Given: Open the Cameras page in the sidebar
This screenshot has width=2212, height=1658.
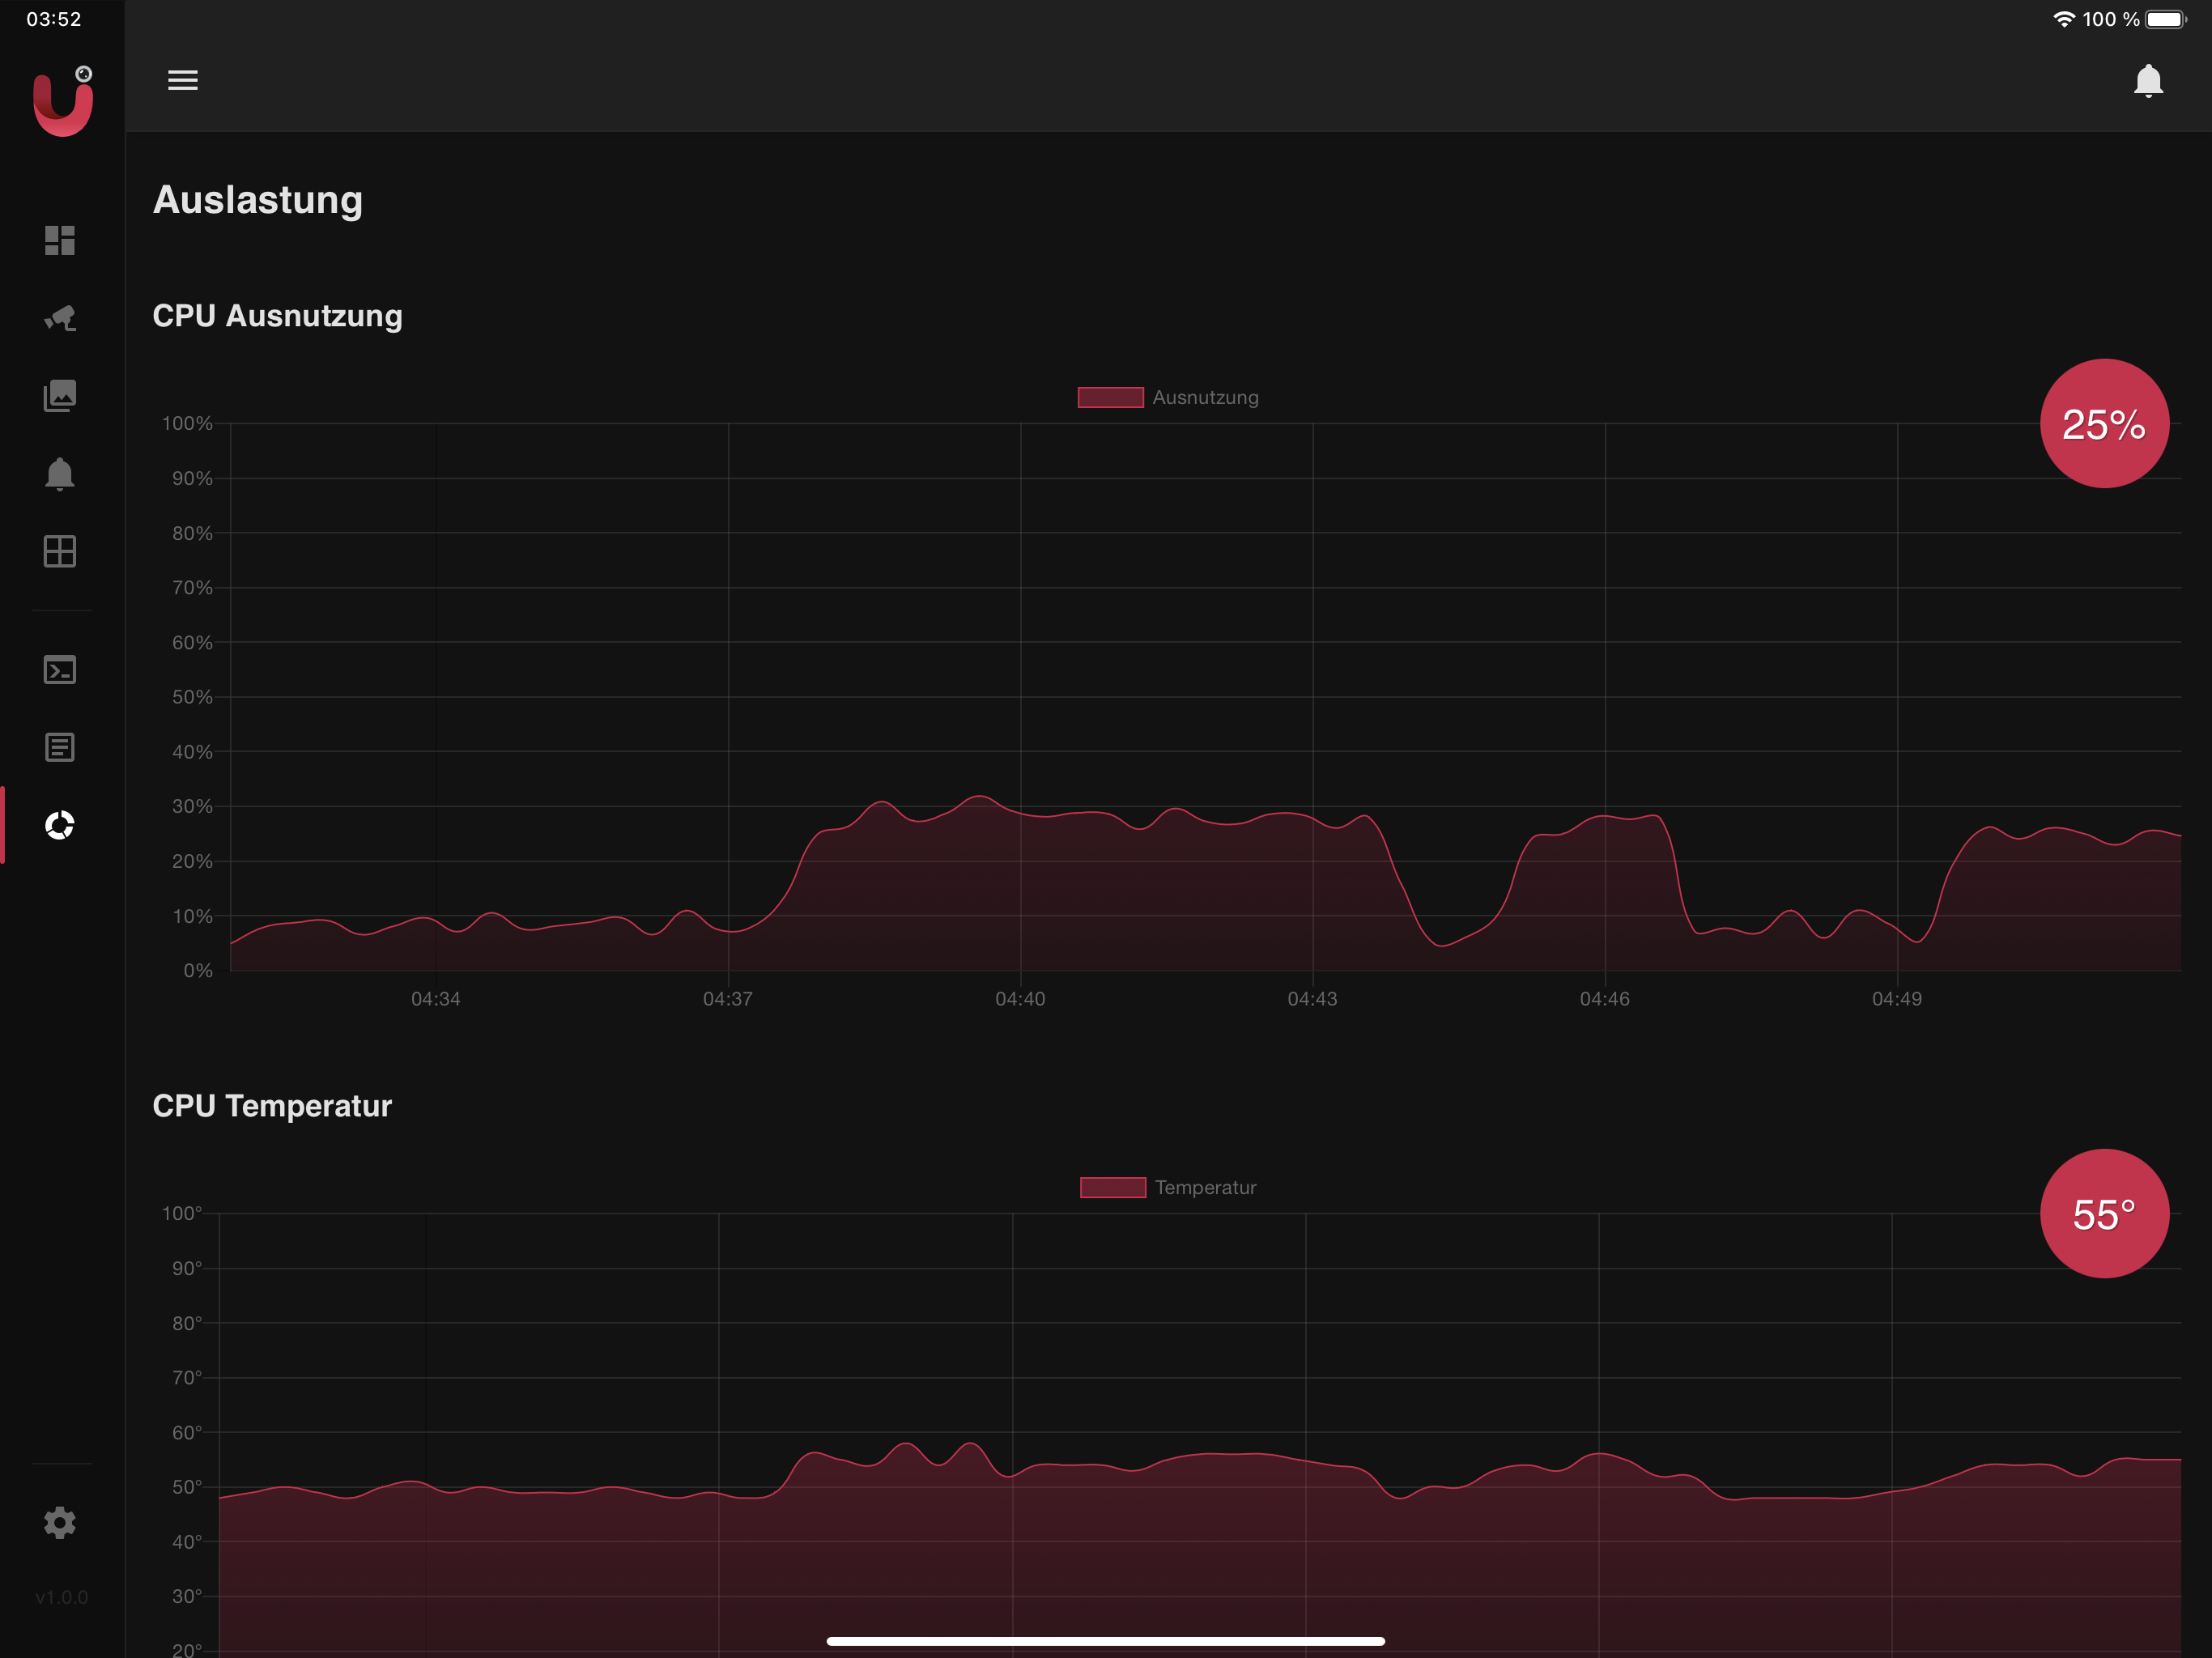Looking at the screenshot, I should coord(60,318).
